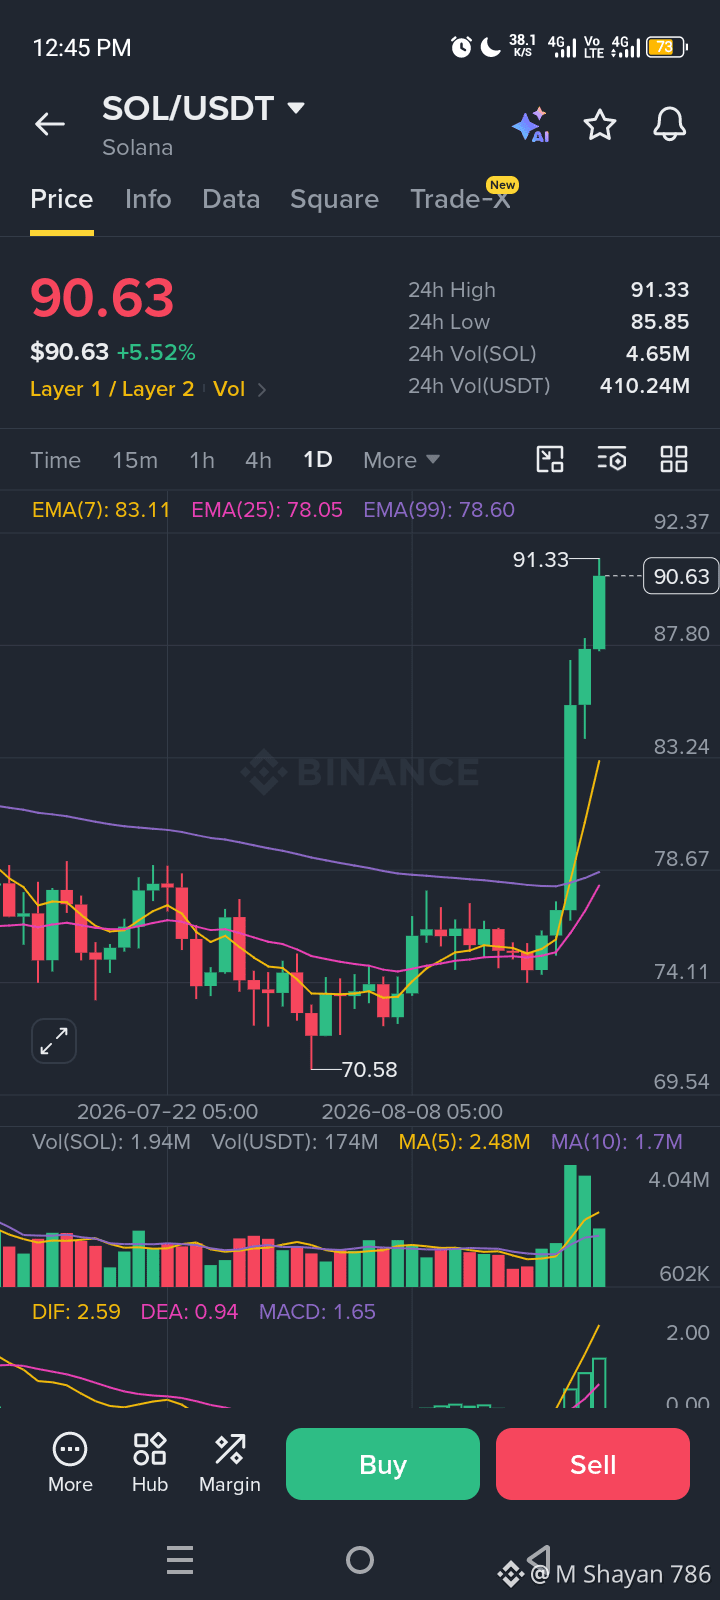The height and width of the screenshot is (1600, 720).
Task: Tap the DIF: 2.59 MACD label
Action: click(76, 1312)
